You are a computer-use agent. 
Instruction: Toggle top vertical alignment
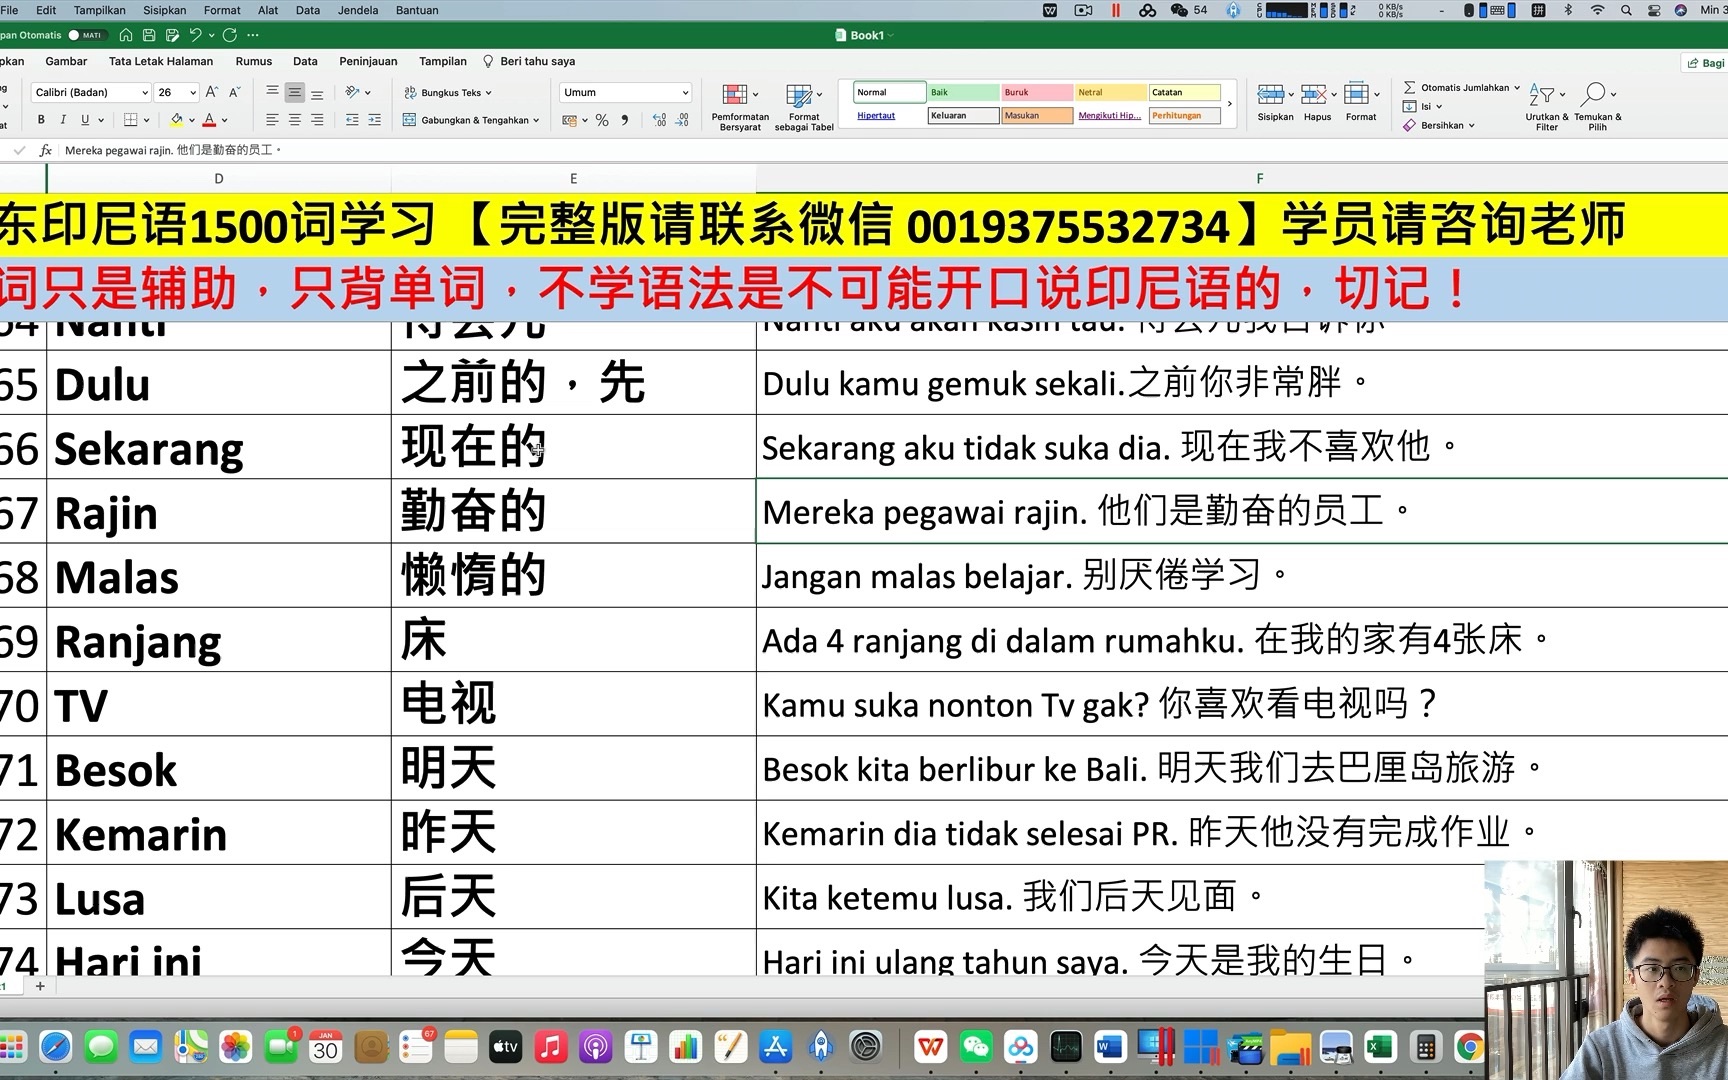click(x=272, y=92)
